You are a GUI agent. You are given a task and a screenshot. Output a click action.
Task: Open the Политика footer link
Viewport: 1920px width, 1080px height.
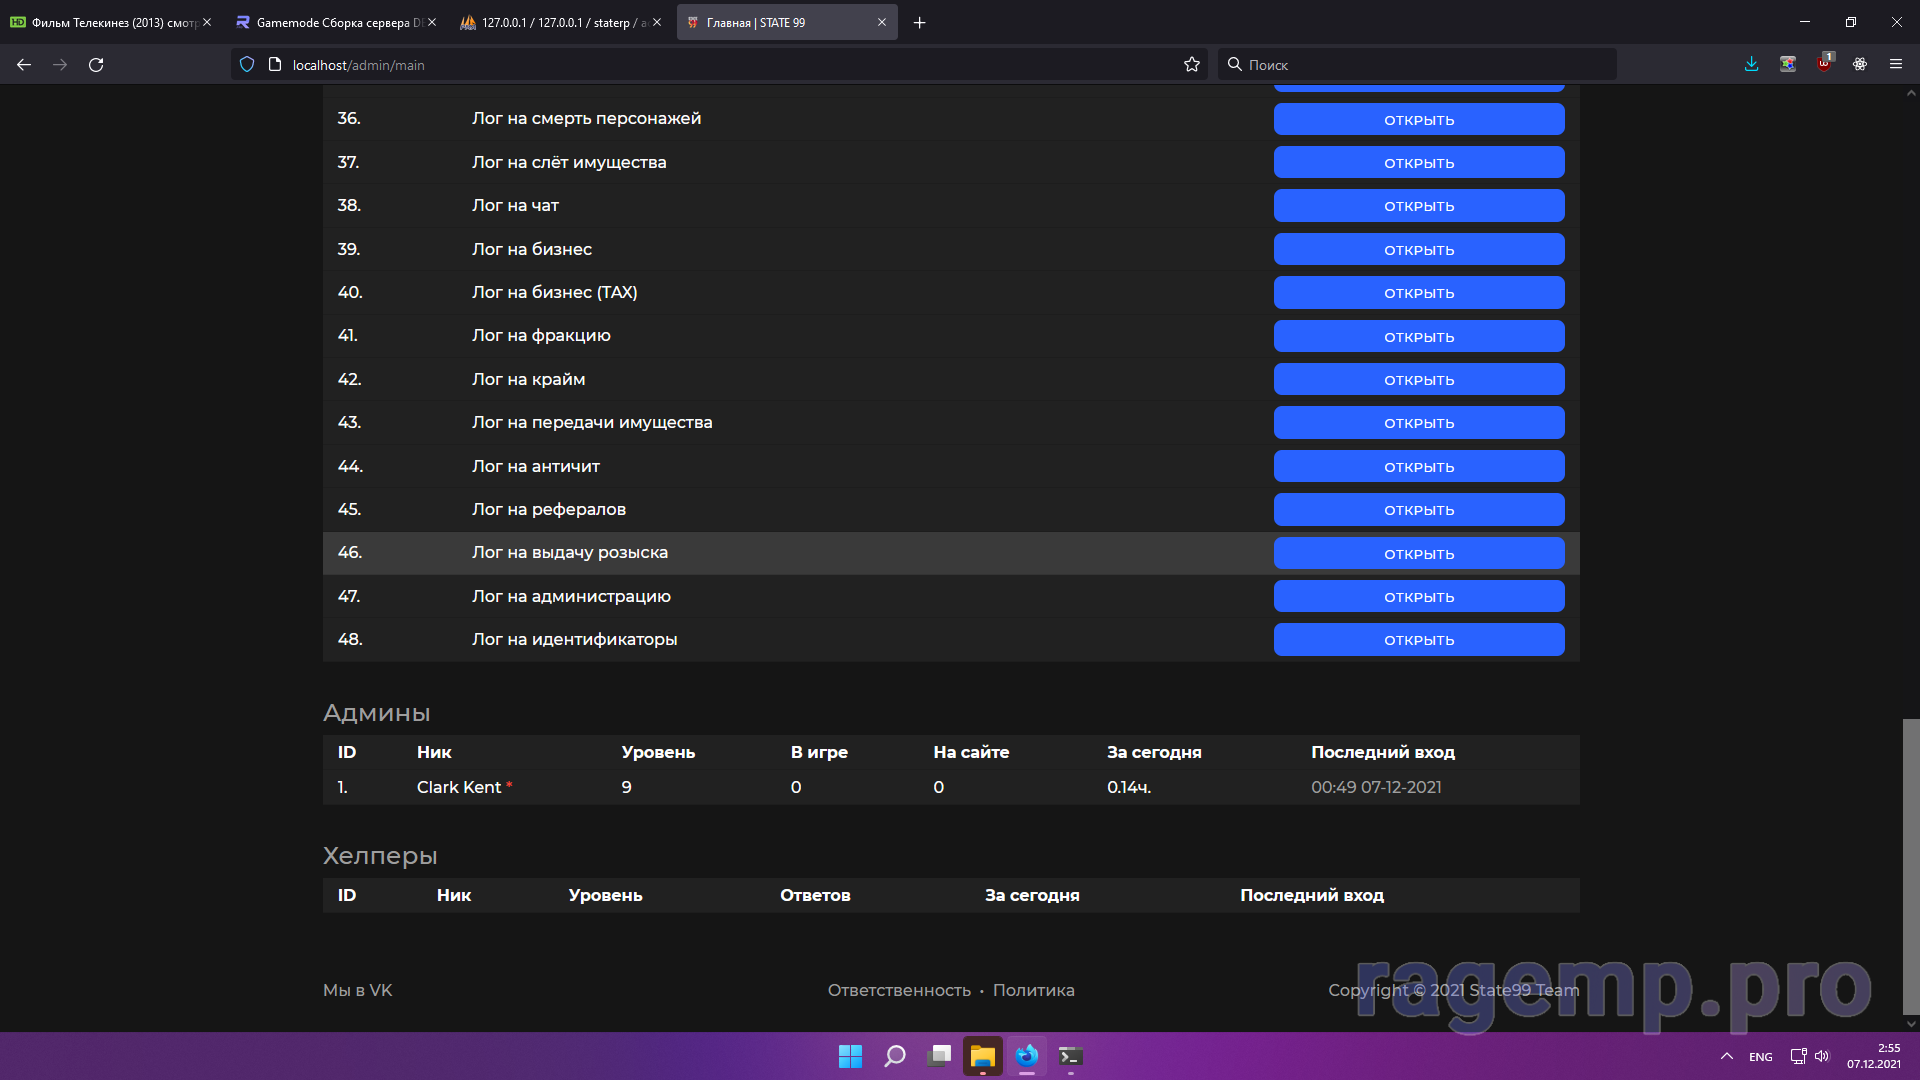pyautogui.click(x=1033, y=990)
